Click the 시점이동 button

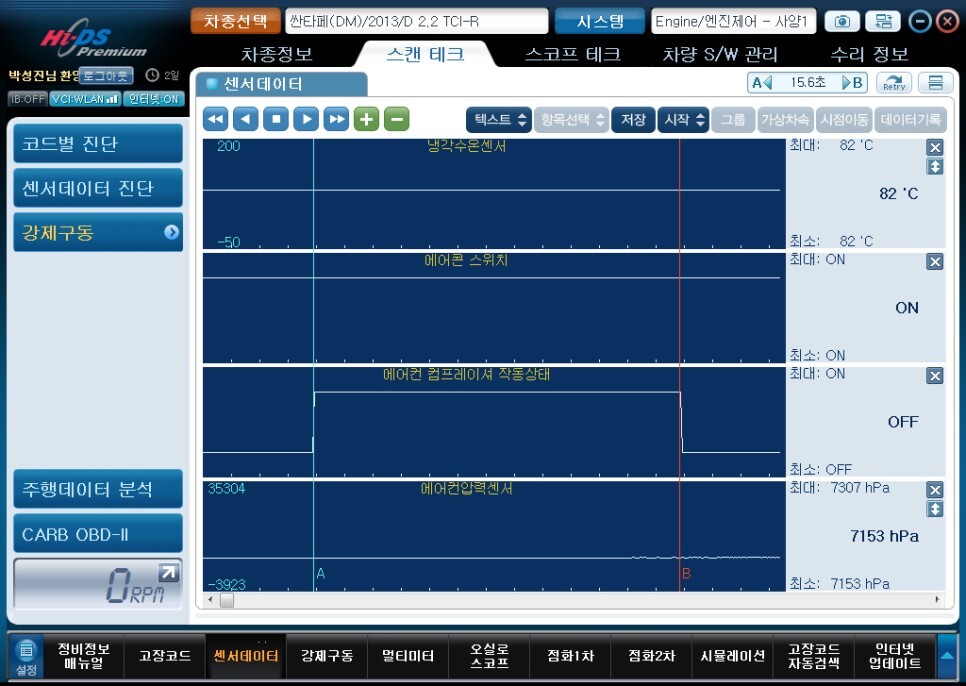pos(844,119)
